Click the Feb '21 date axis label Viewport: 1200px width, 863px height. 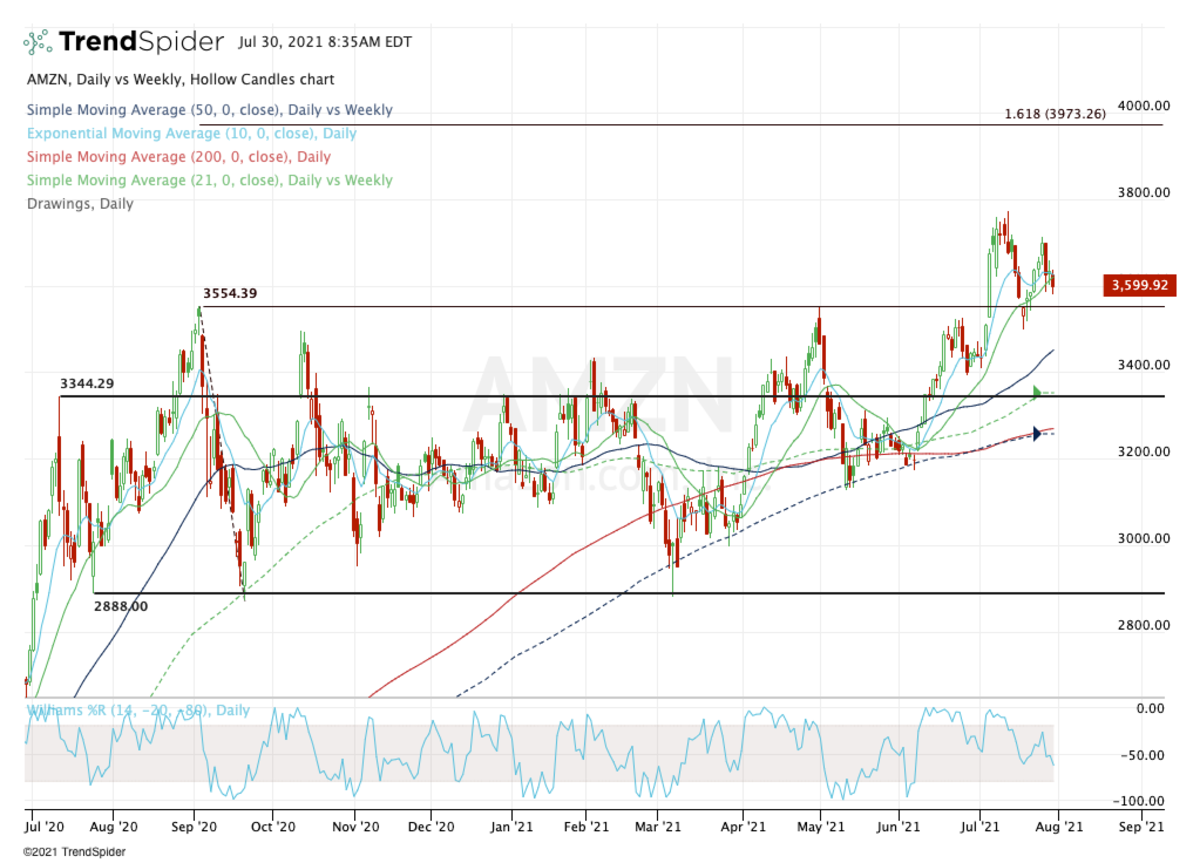click(x=587, y=827)
